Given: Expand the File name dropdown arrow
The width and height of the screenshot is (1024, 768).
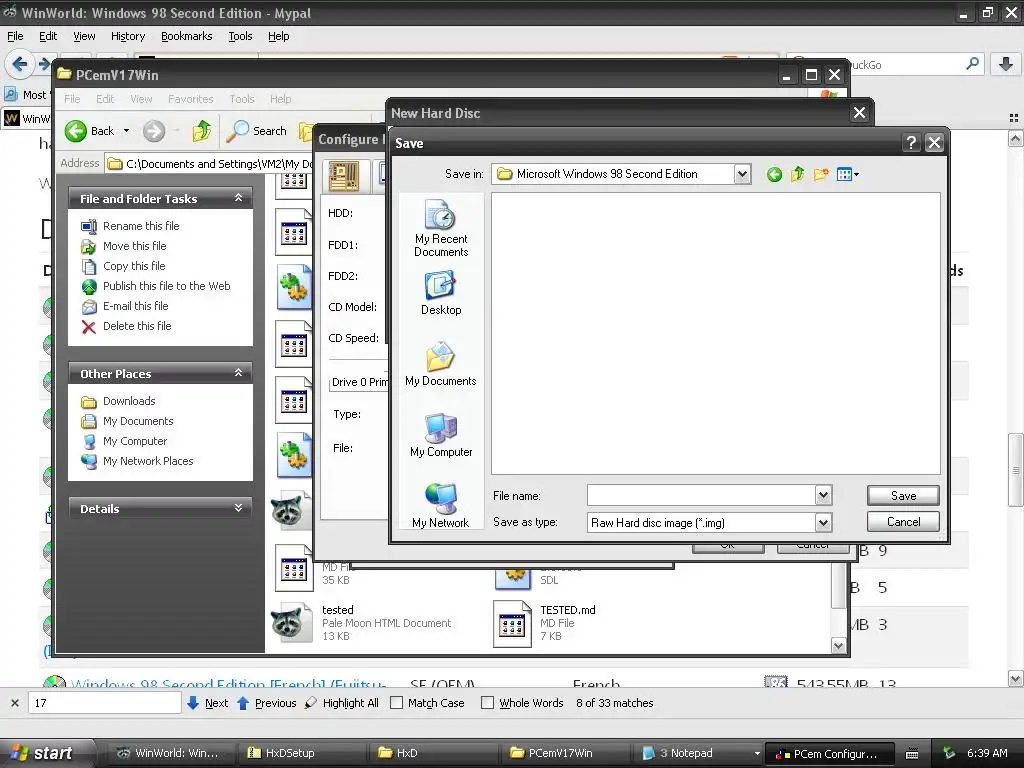Looking at the screenshot, I should click(823, 496).
